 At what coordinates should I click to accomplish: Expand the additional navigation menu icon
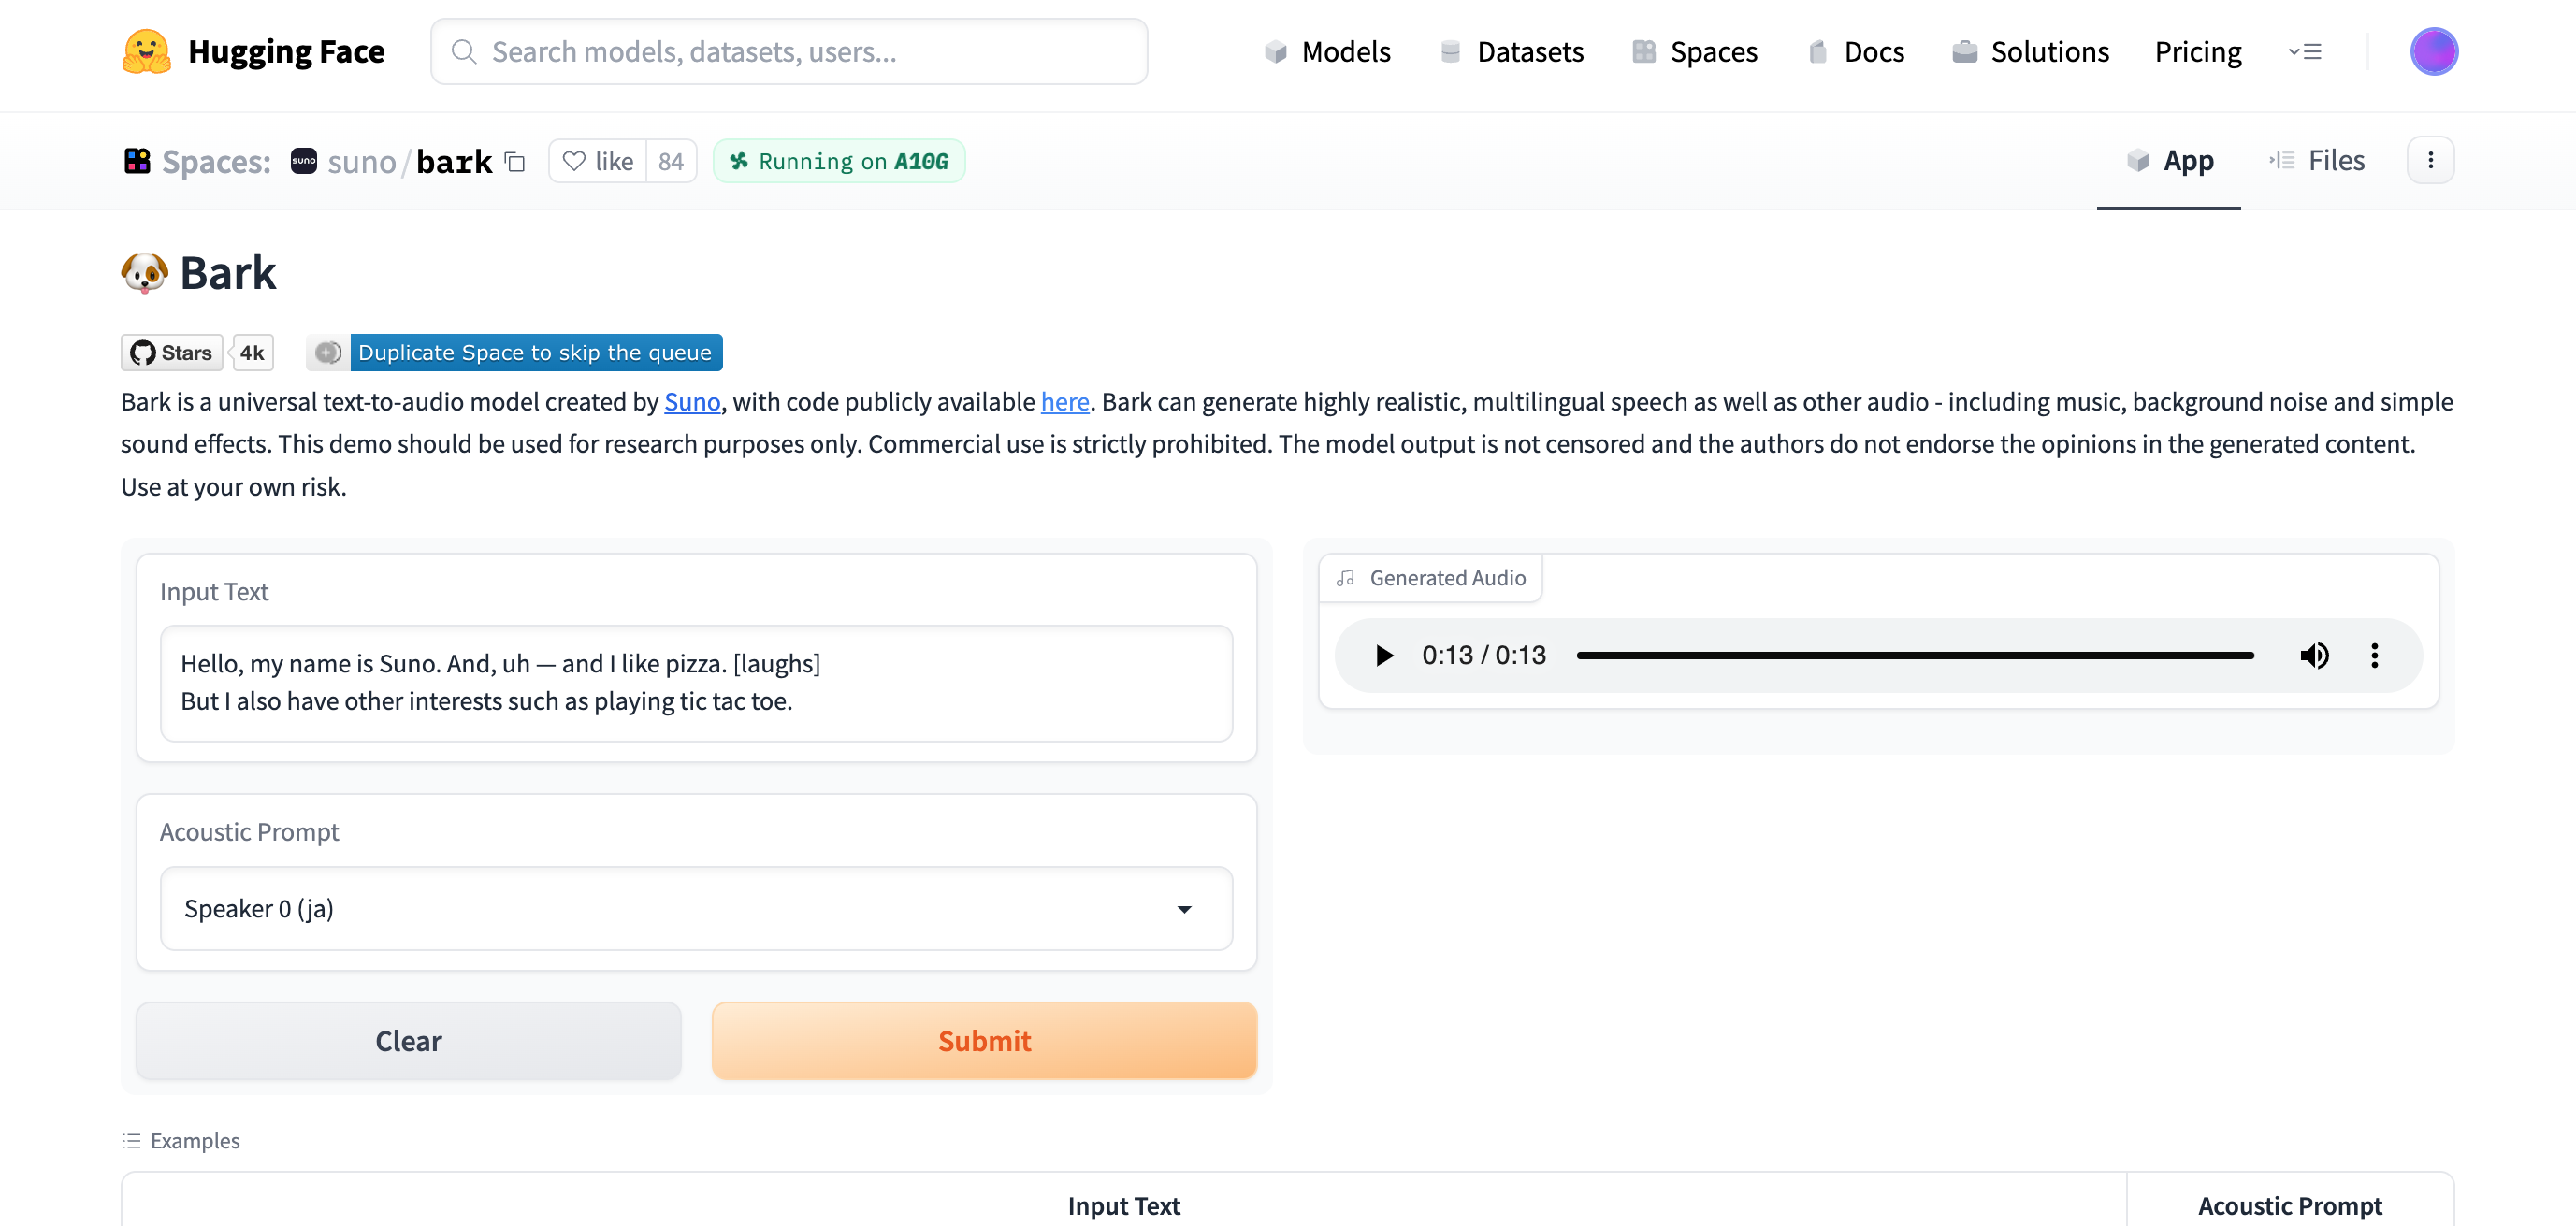click(x=2305, y=51)
